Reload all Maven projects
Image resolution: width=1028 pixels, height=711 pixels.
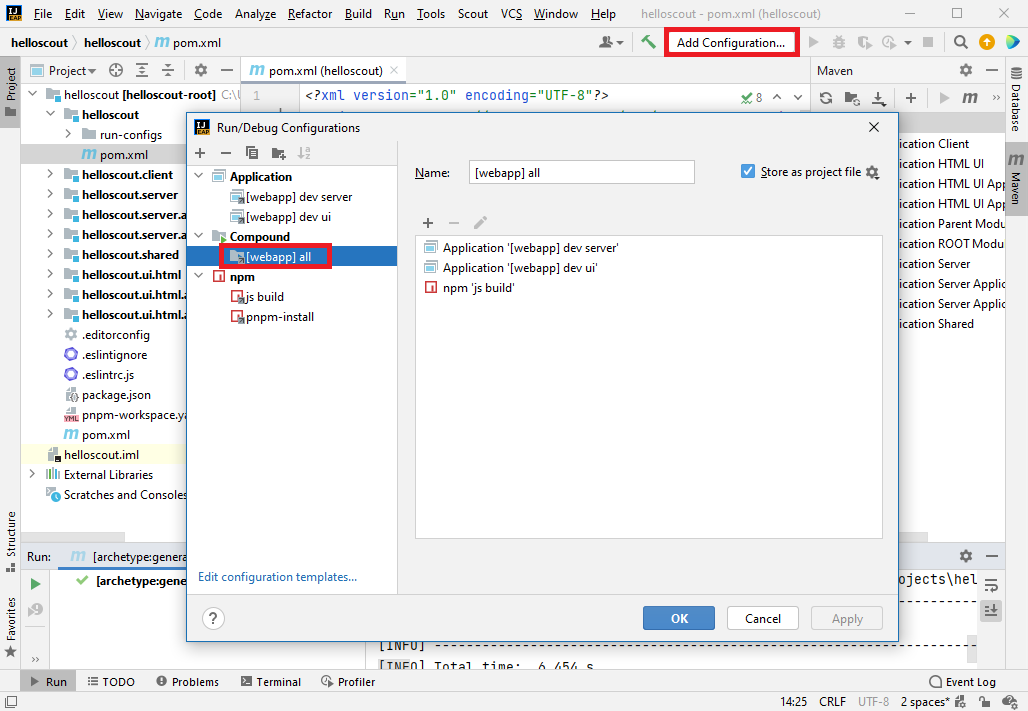tap(826, 98)
